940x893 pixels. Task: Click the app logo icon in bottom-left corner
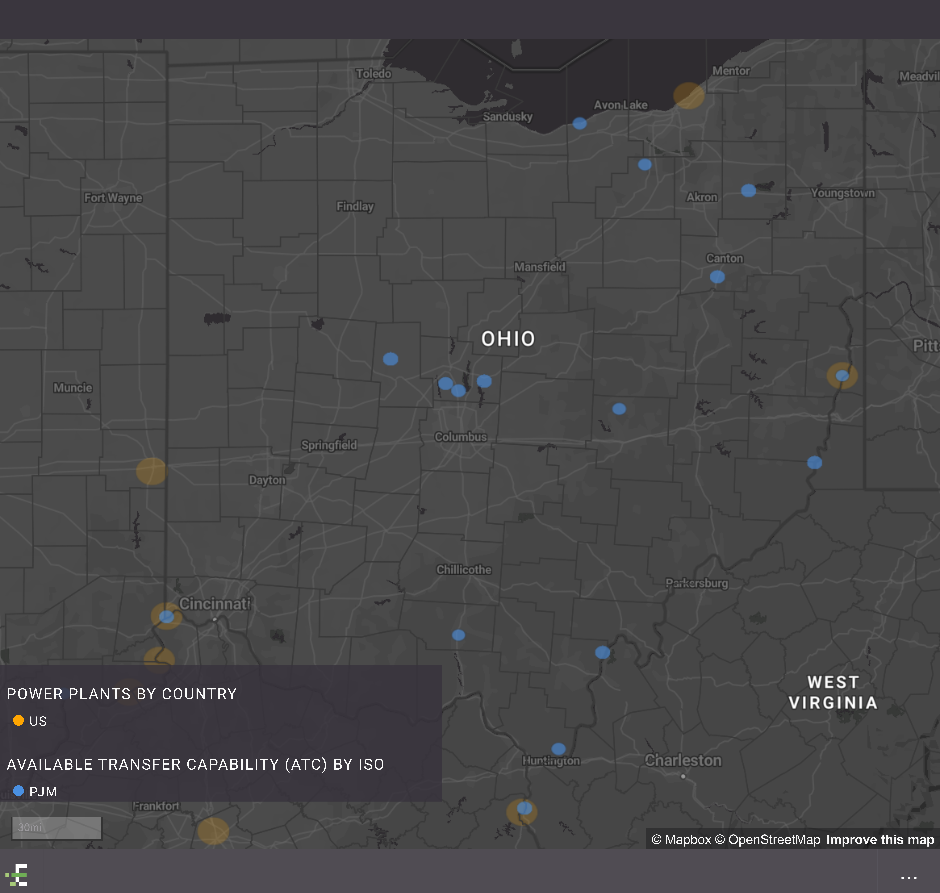(x=16, y=876)
